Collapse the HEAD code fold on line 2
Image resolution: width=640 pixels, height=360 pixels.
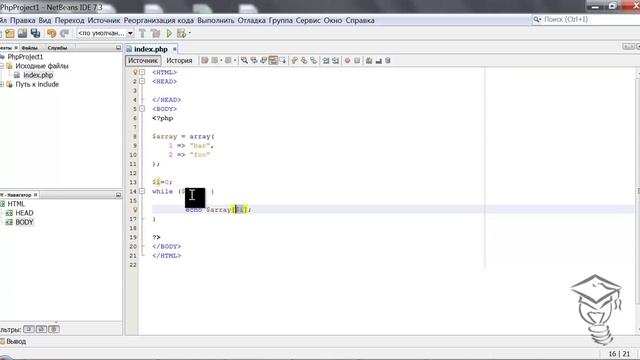[142, 81]
